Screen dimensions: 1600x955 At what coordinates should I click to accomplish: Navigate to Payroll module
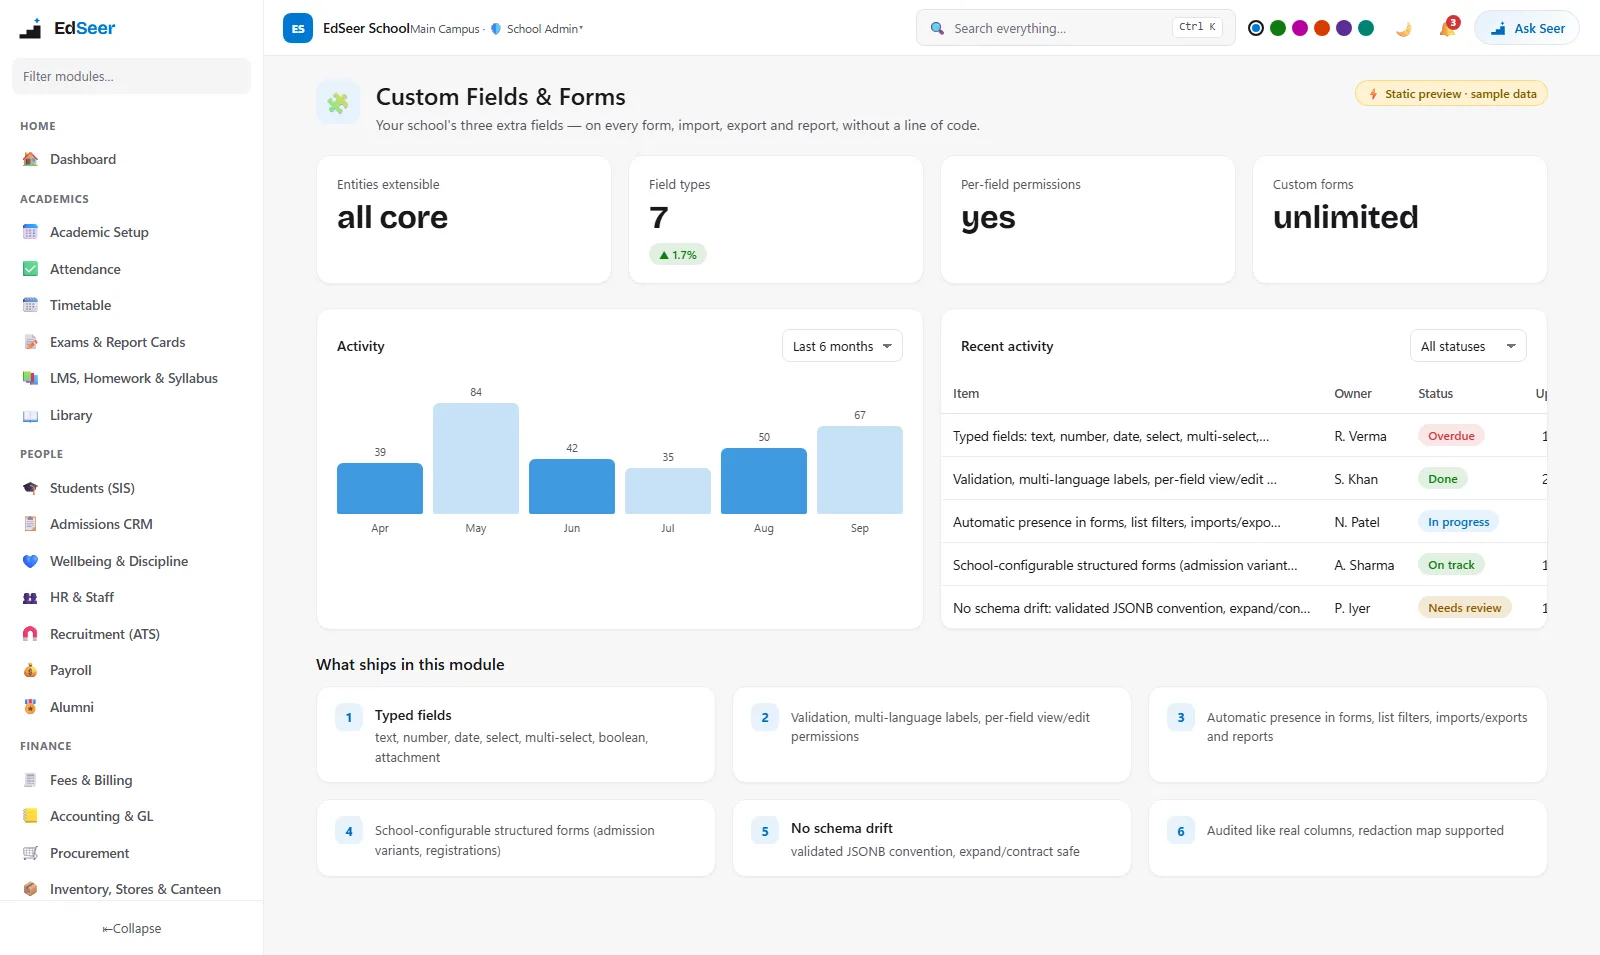point(131,670)
